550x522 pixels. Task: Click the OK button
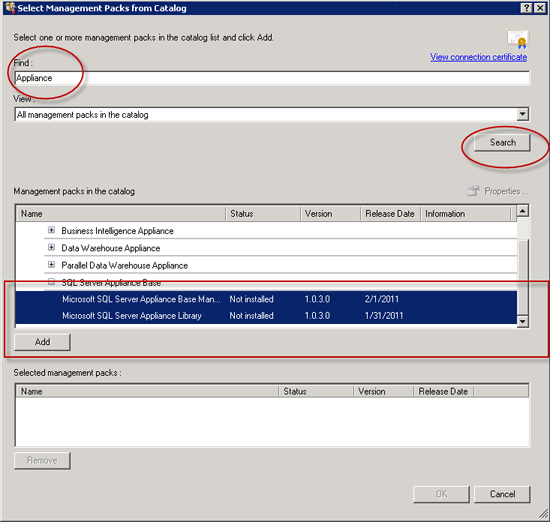pos(441,494)
